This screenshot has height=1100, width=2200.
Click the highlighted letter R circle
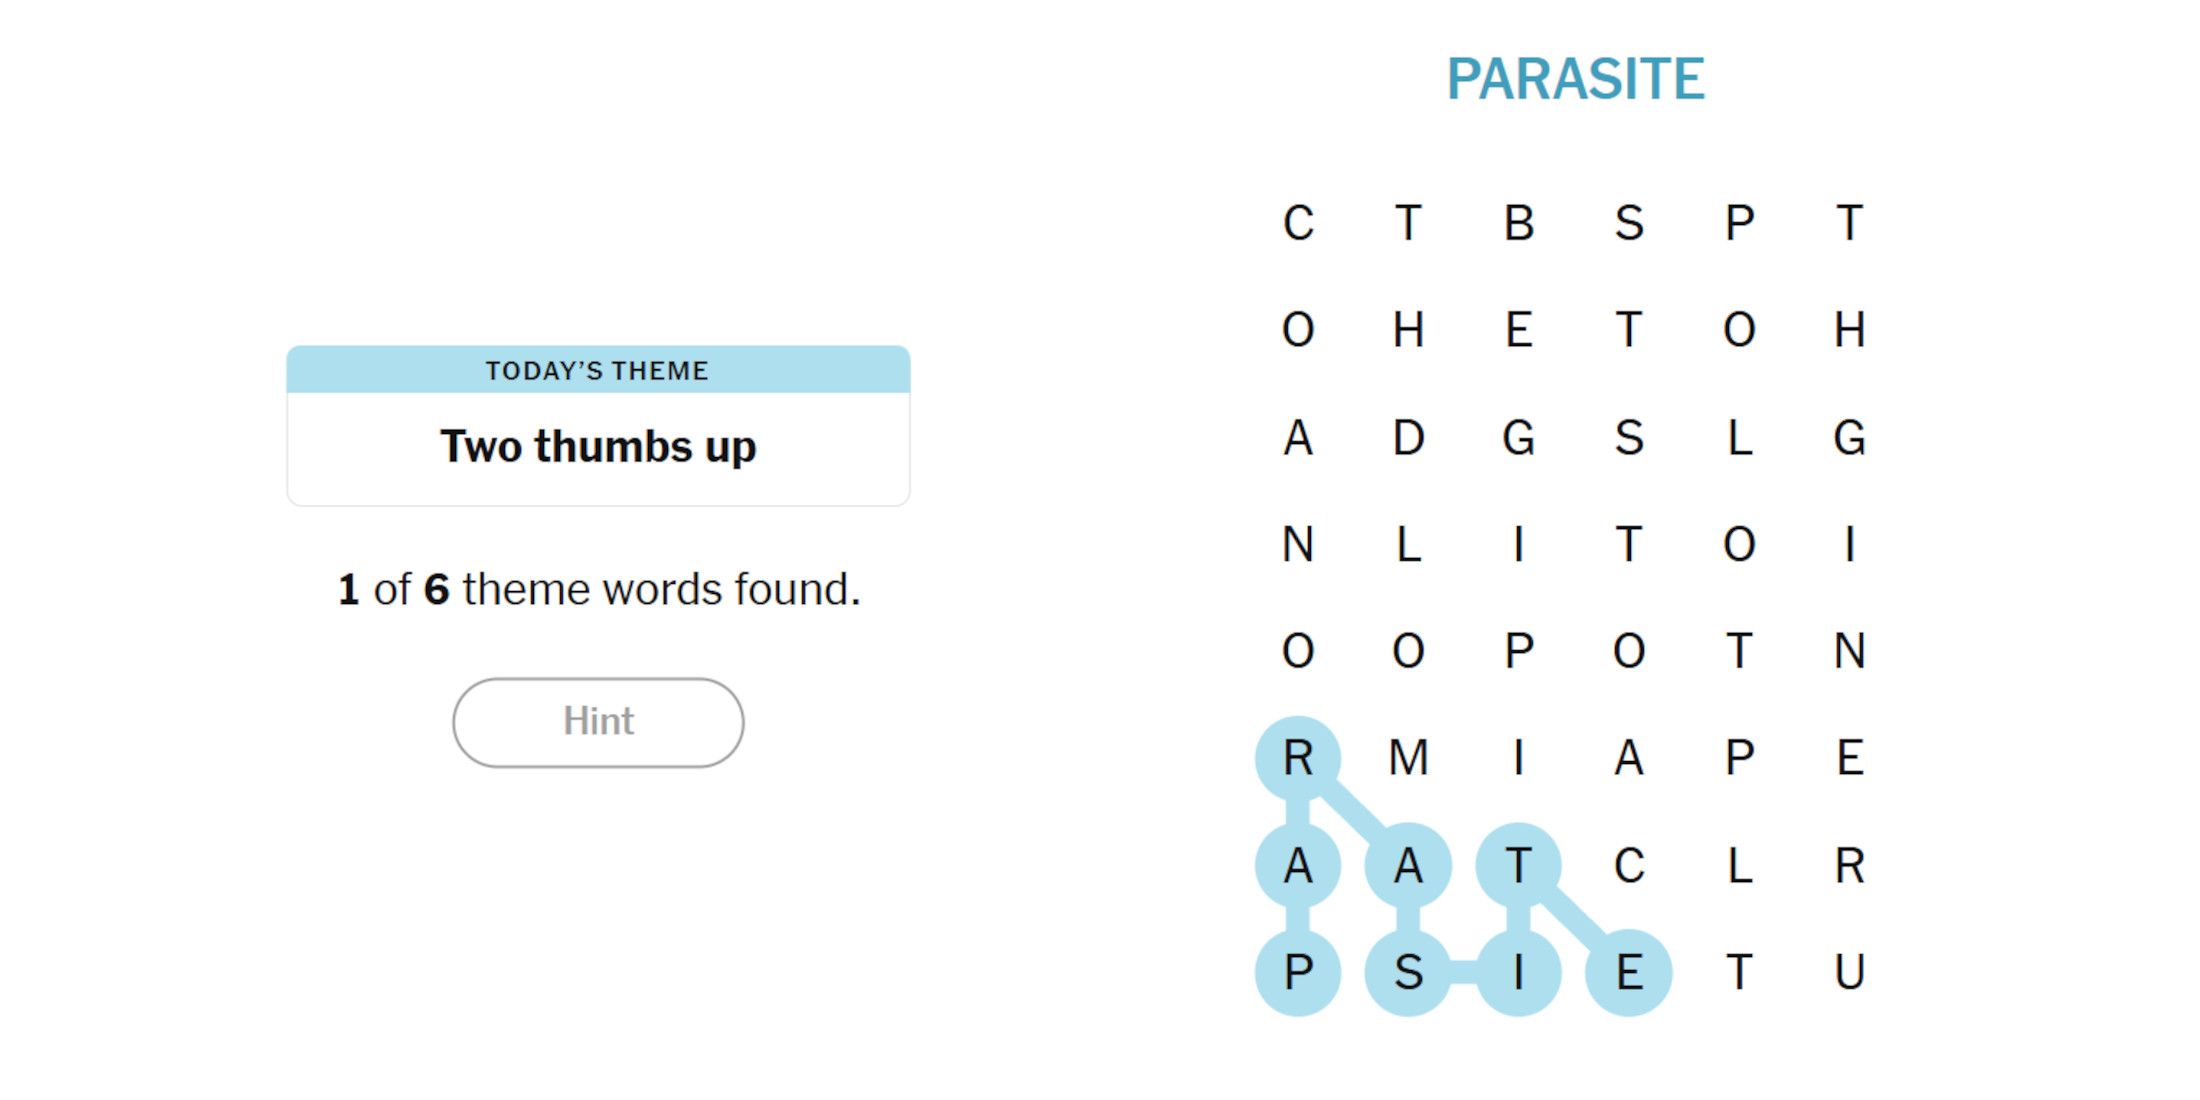tap(1298, 758)
